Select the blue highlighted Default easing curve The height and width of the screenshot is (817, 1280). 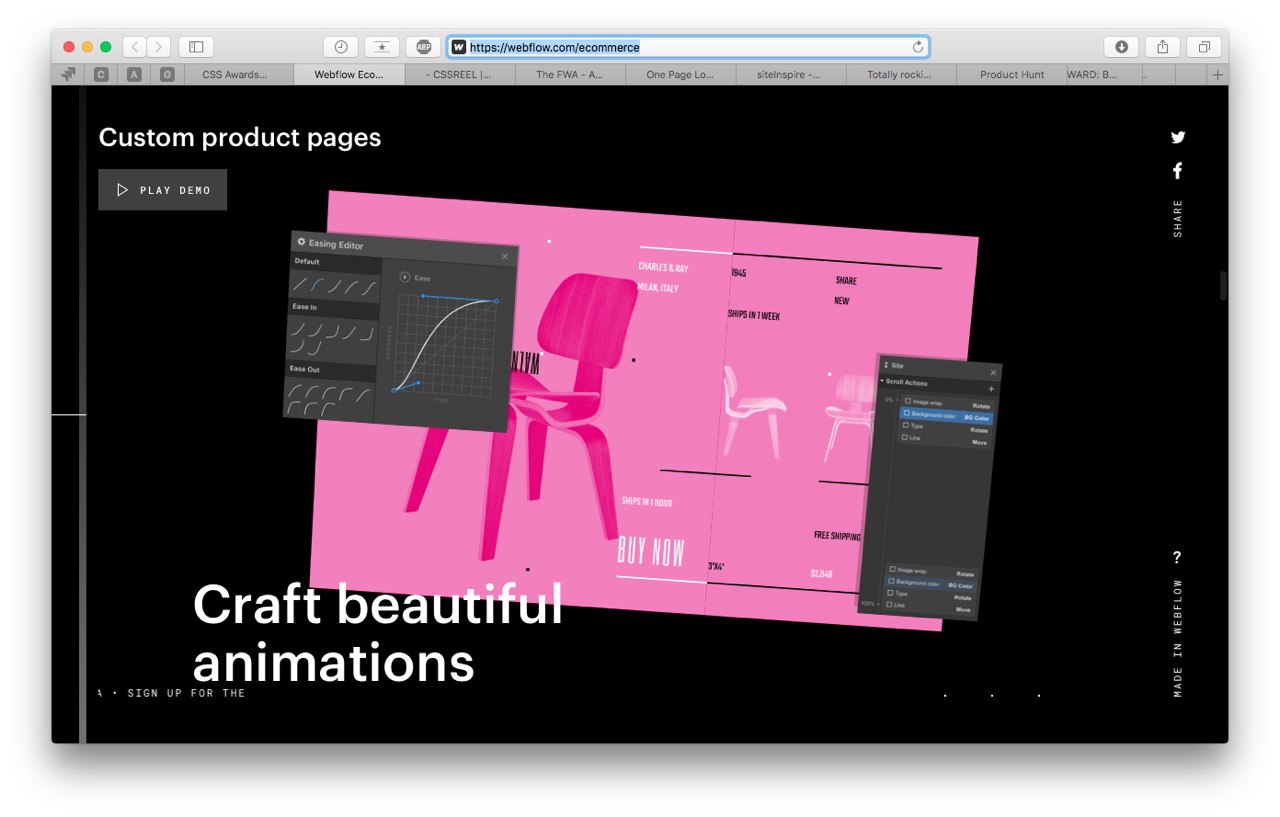317,285
